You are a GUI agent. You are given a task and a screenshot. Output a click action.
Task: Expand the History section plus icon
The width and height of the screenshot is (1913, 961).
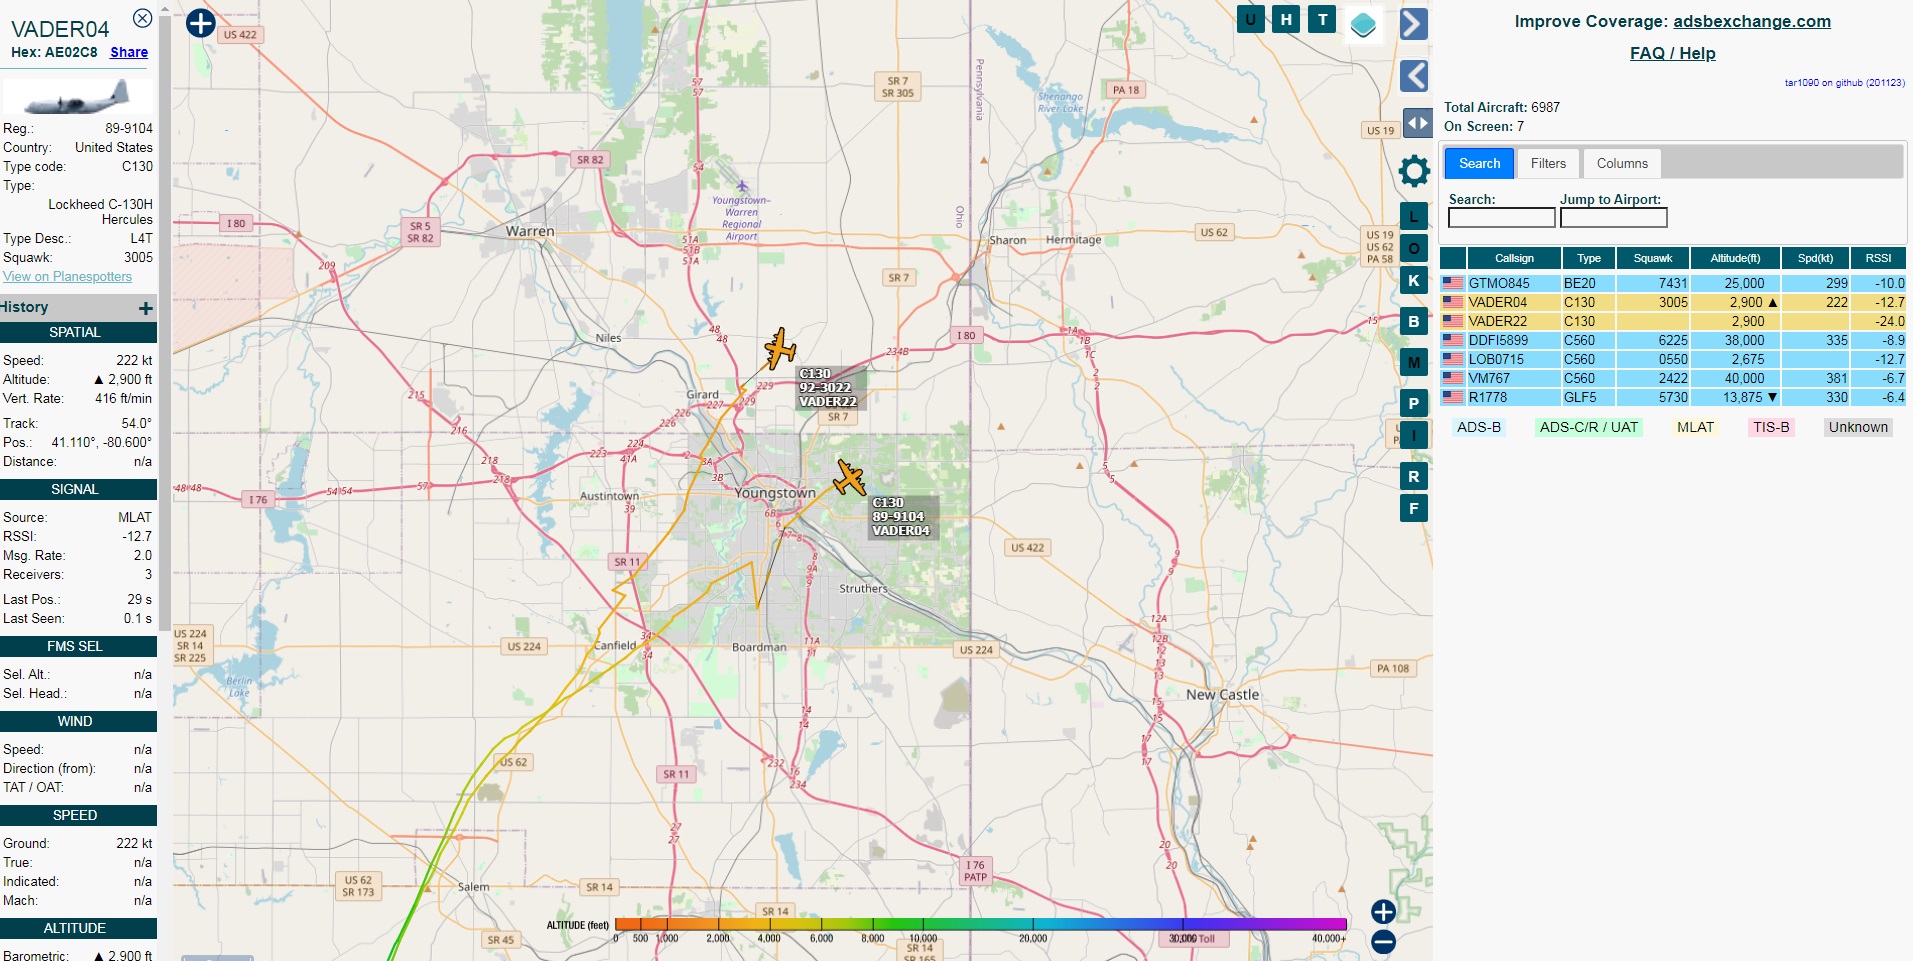pos(146,308)
